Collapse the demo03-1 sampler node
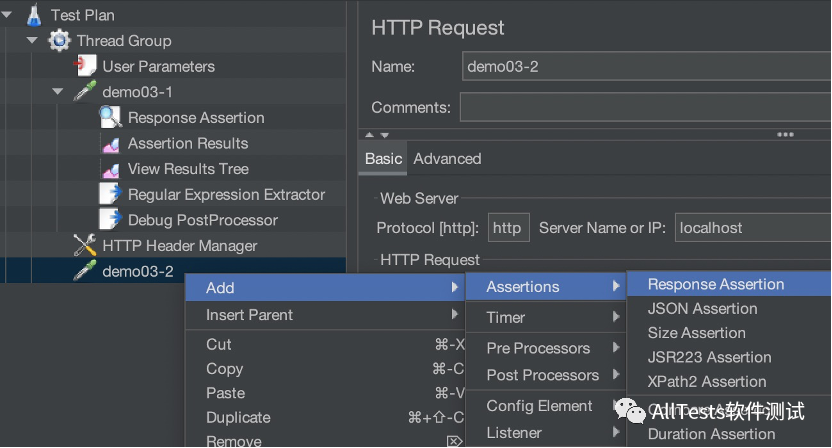The height and width of the screenshot is (448, 832). [58, 92]
